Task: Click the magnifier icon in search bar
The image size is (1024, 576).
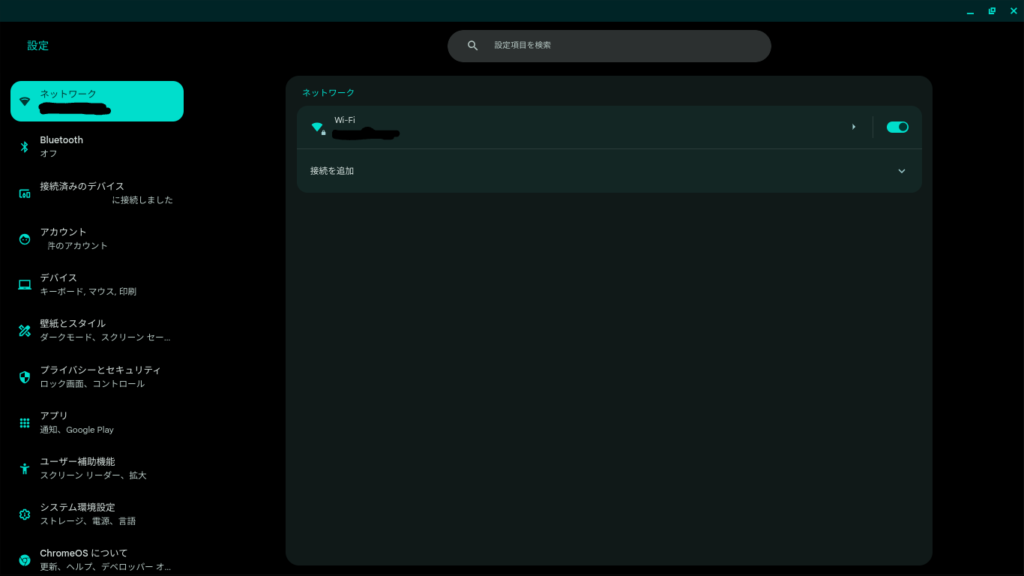Action: [x=473, y=46]
